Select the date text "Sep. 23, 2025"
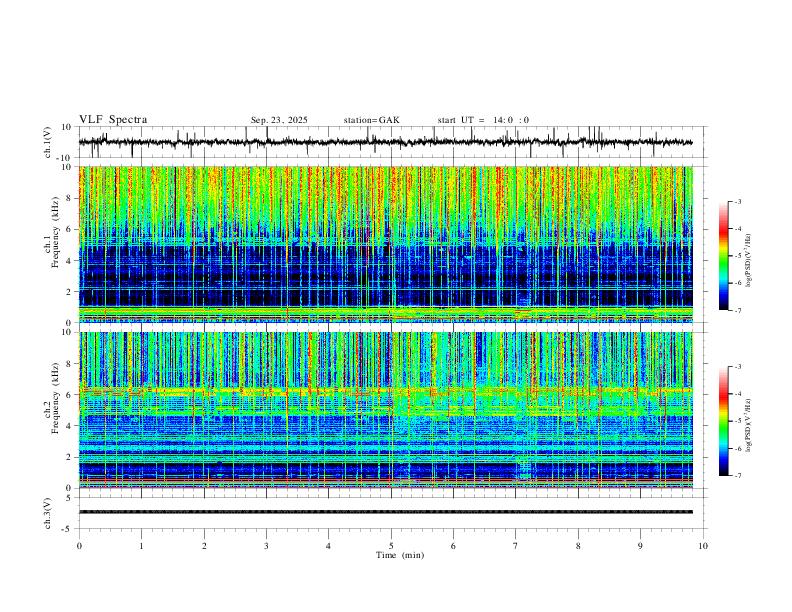This screenshot has height=612, width=792. tap(279, 120)
